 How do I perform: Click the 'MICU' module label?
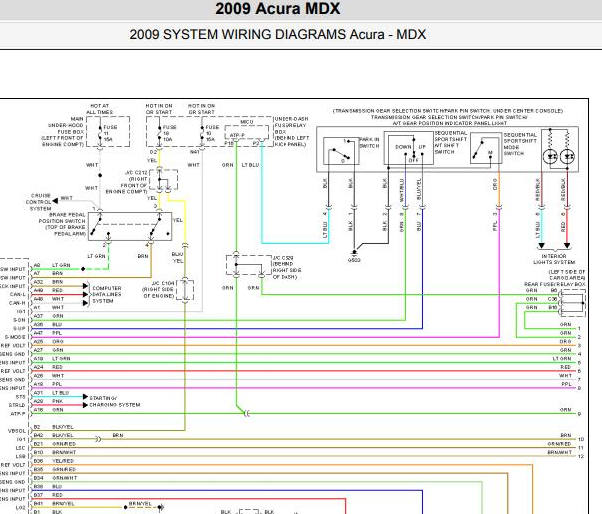[x=246, y=122]
